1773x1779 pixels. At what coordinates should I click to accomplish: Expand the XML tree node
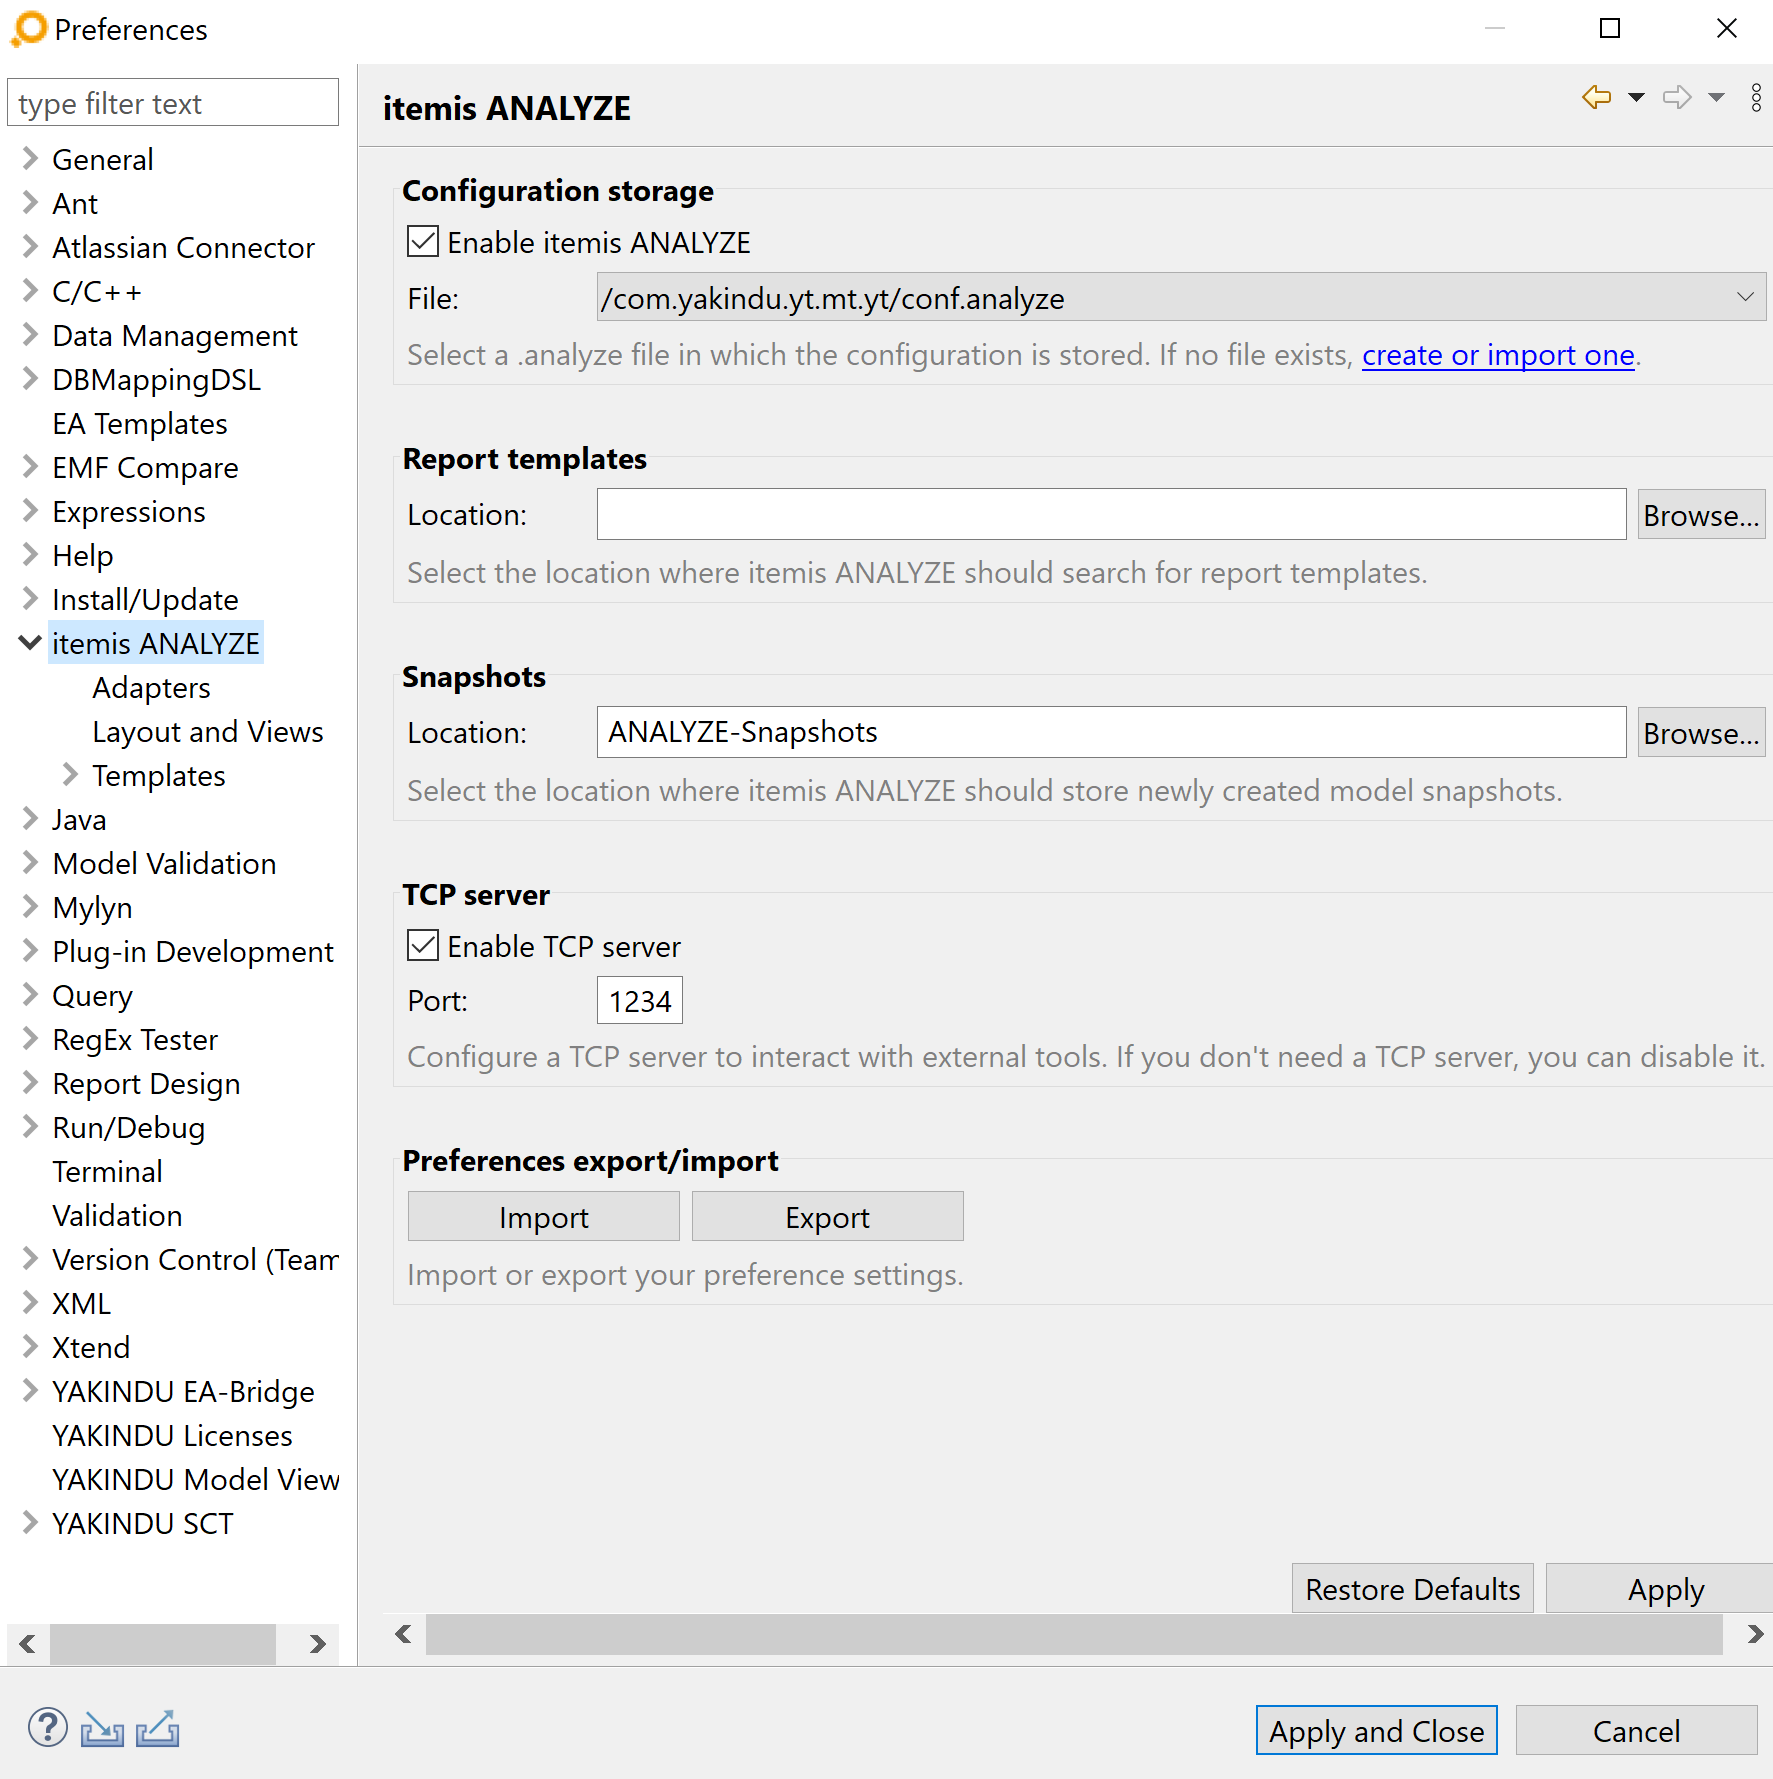pos(30,1303)
